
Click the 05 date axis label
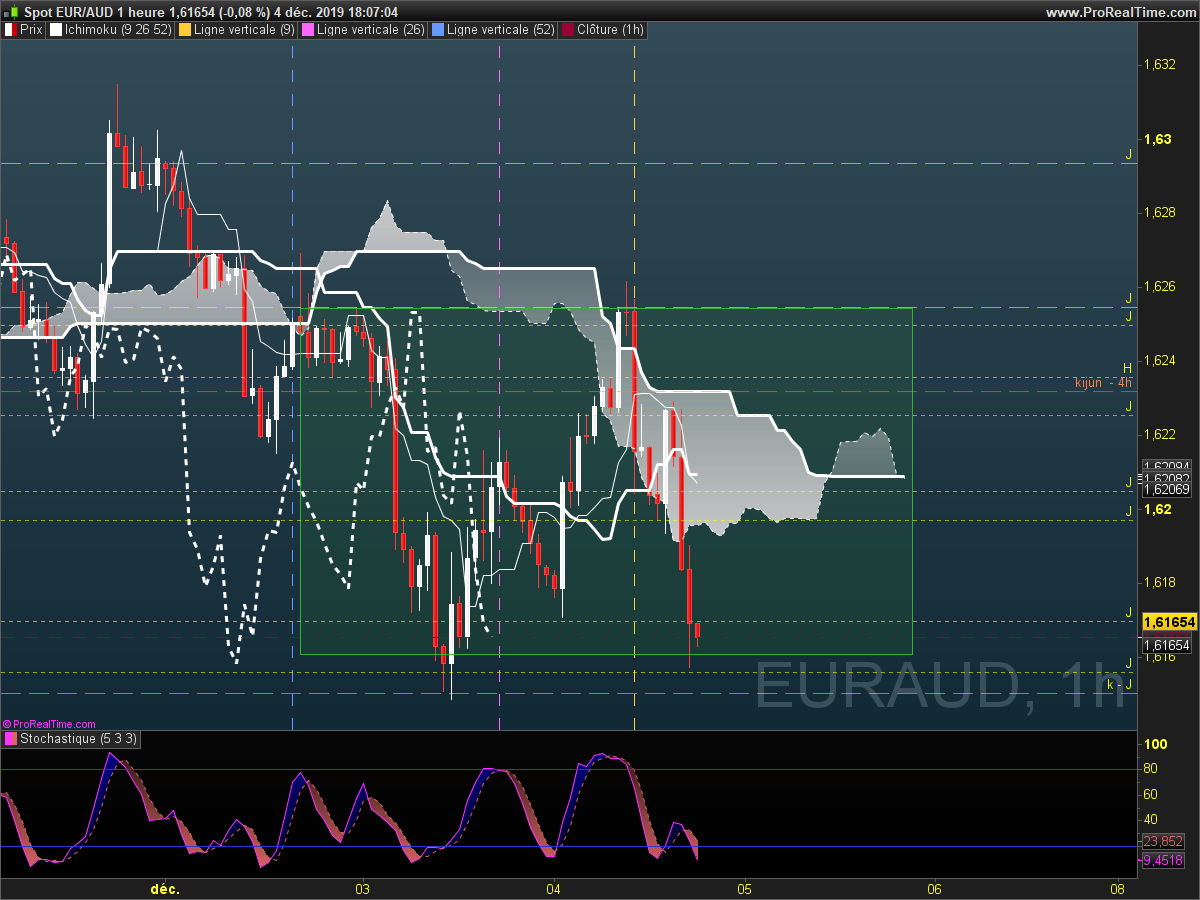pyautogui.click(x=743, y=888)
